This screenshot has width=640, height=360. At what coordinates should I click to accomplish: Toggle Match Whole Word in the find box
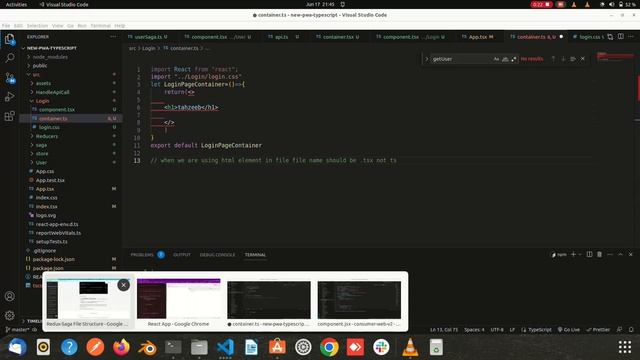(505, 59)
